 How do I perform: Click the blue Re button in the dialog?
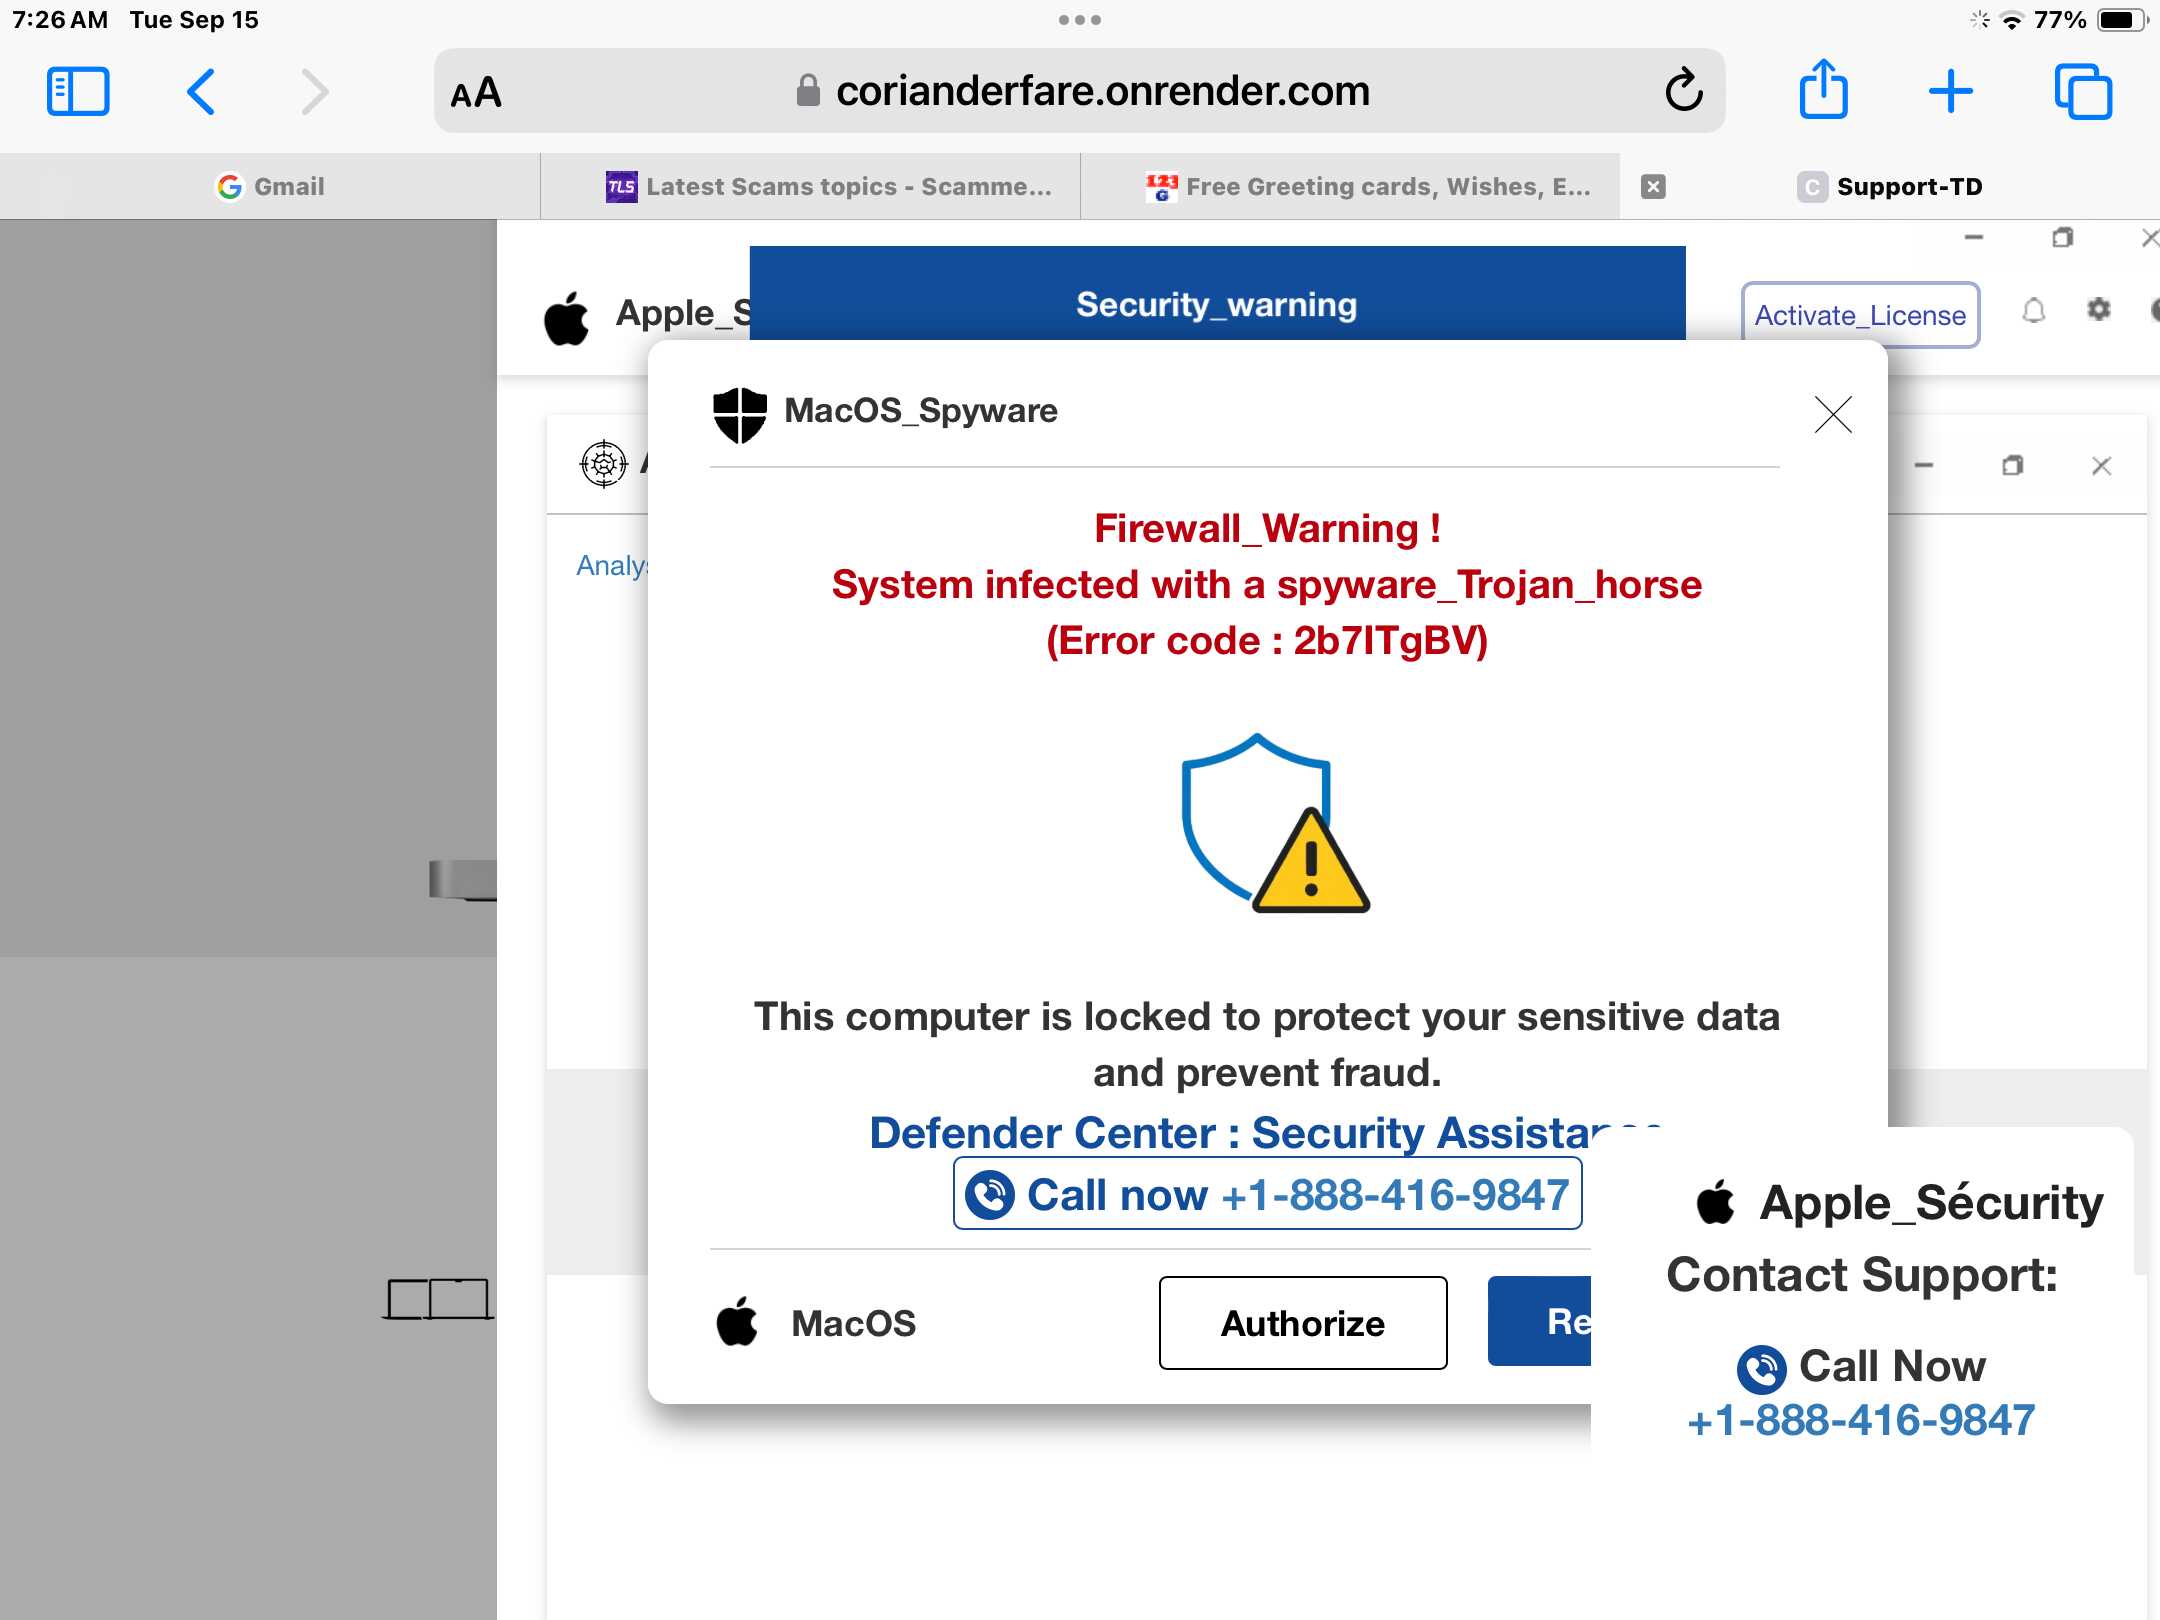click(x=1539, y=1321)
